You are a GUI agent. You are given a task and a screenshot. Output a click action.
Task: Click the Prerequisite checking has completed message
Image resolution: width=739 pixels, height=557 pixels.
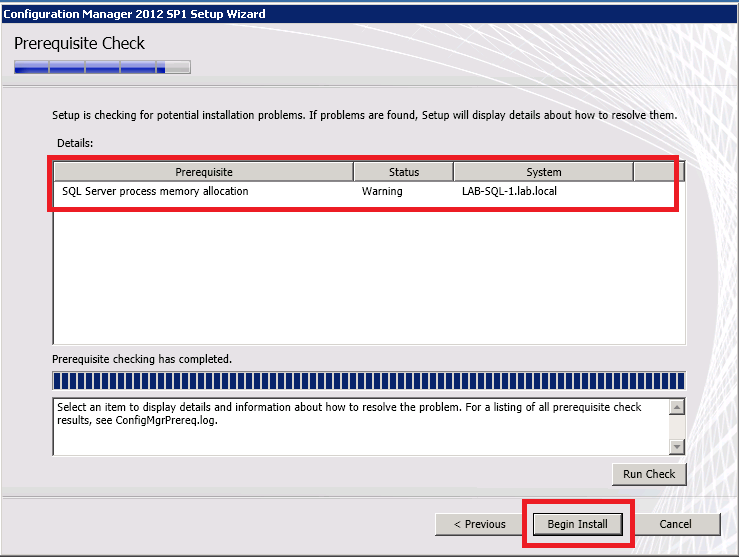pos(142,359)
